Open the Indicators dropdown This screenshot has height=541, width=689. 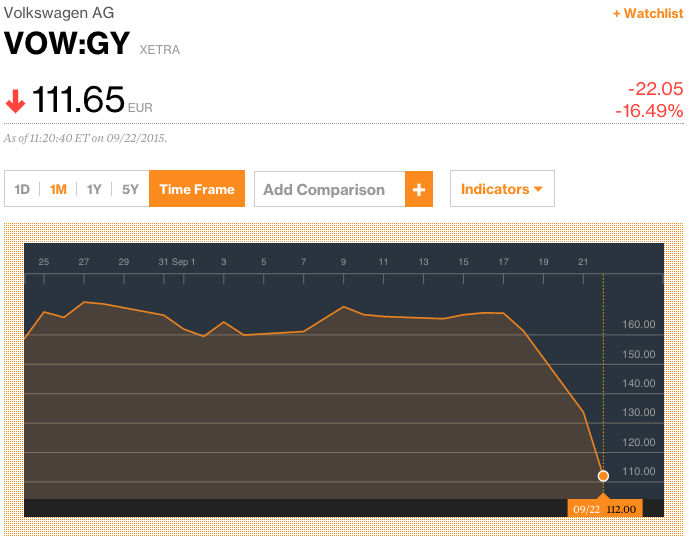pos(502,189)
